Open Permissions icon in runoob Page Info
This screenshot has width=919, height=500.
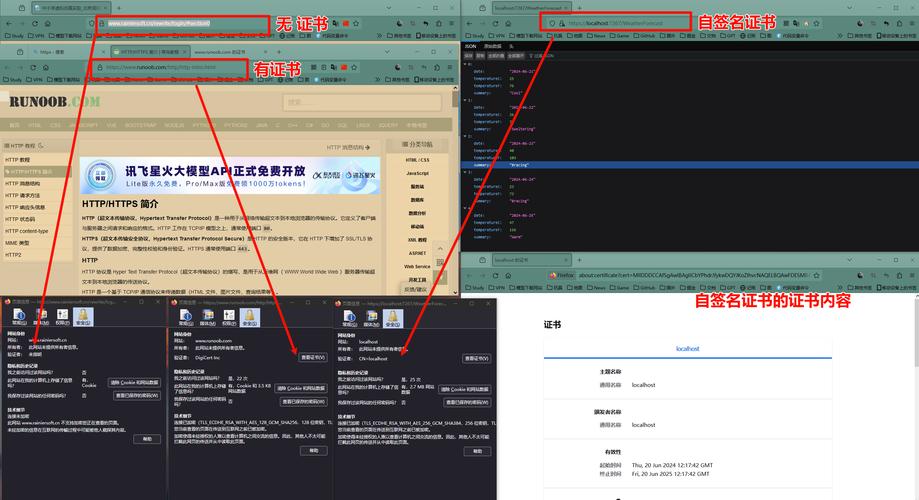(229, 317)
